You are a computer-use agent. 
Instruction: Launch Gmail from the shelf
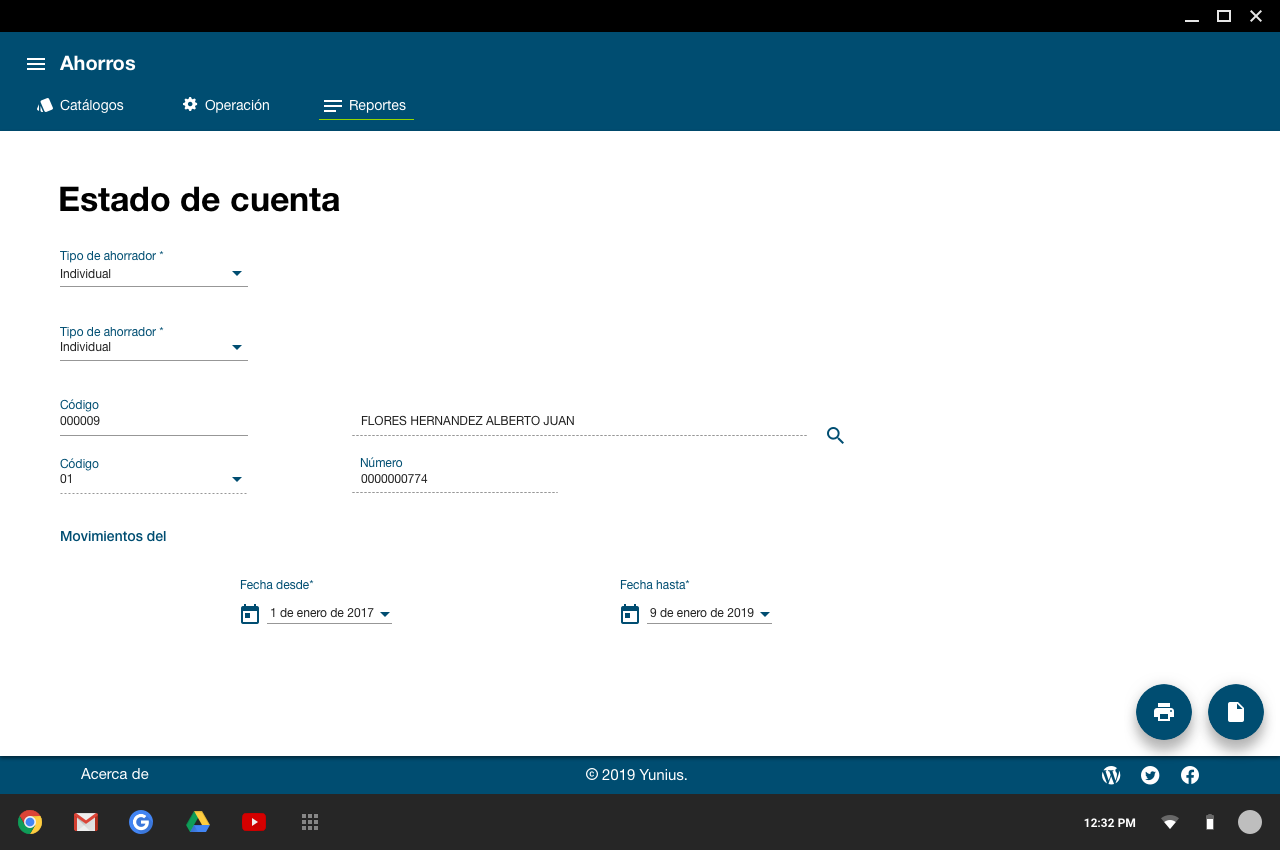coord(86,822)
